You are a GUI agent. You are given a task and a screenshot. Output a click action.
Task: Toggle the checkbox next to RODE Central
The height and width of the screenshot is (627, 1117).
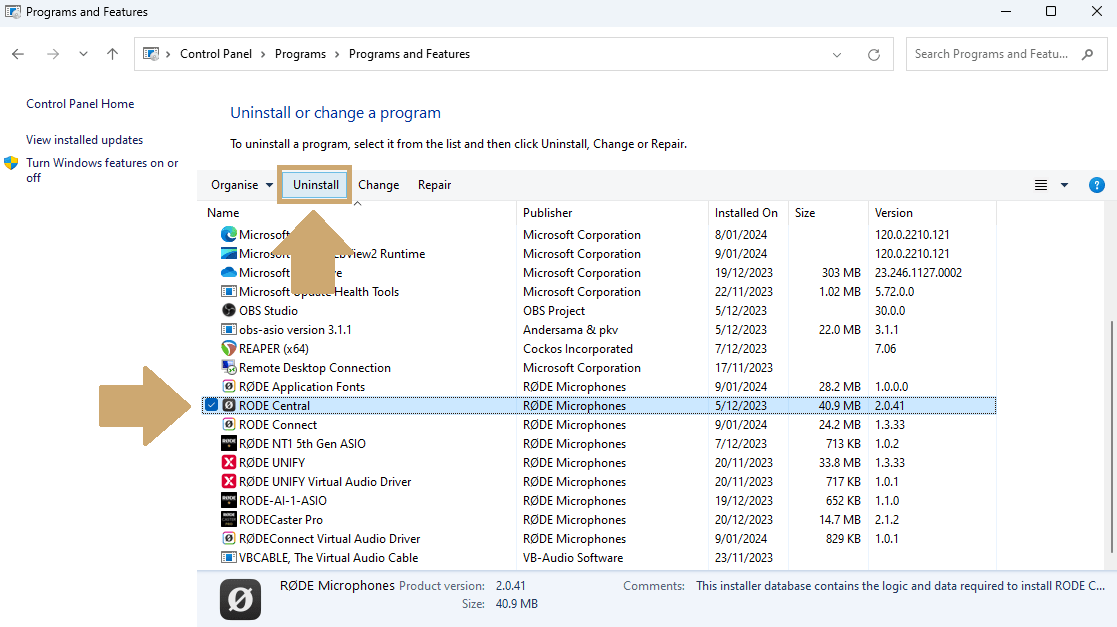pyautogui.click(x=211, y=405)
